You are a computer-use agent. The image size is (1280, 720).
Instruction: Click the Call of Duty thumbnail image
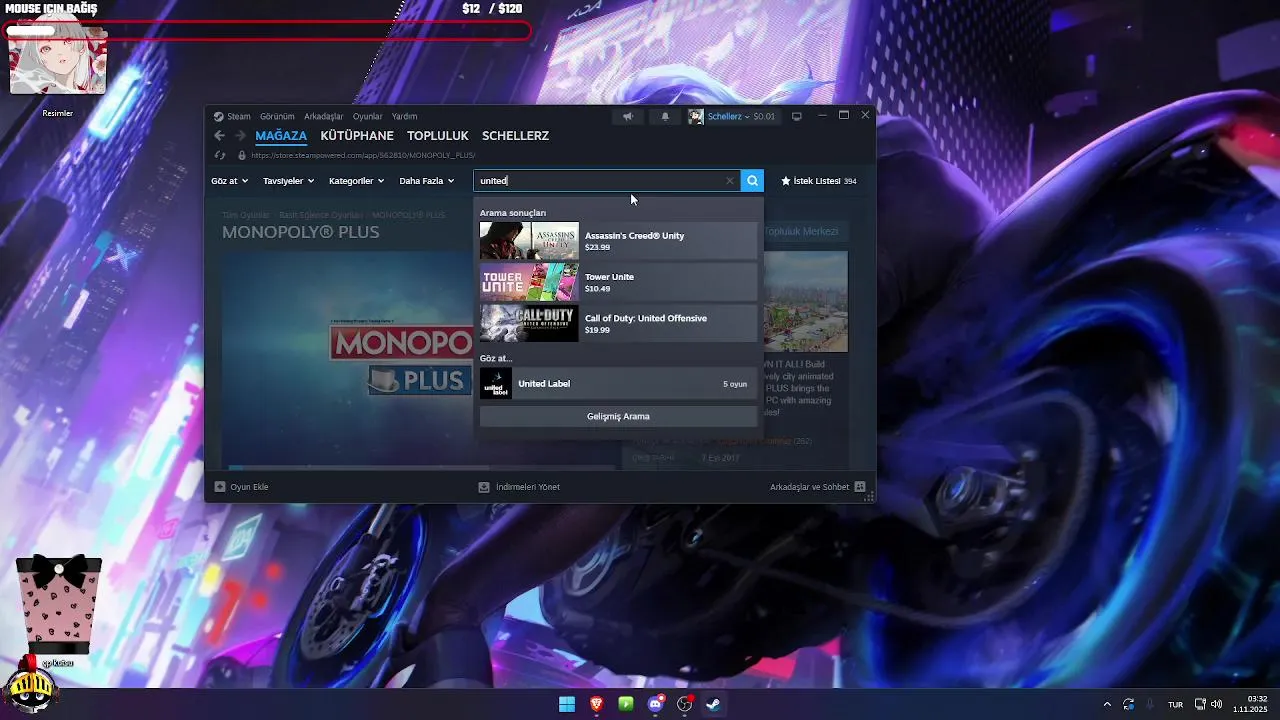[529, 323]
